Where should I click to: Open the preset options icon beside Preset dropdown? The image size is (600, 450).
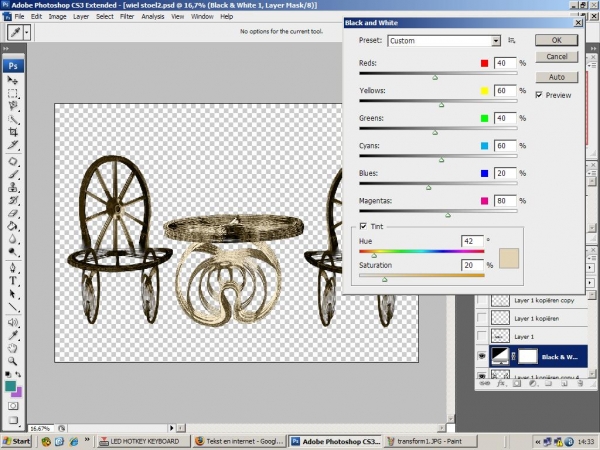pos(512,40)
